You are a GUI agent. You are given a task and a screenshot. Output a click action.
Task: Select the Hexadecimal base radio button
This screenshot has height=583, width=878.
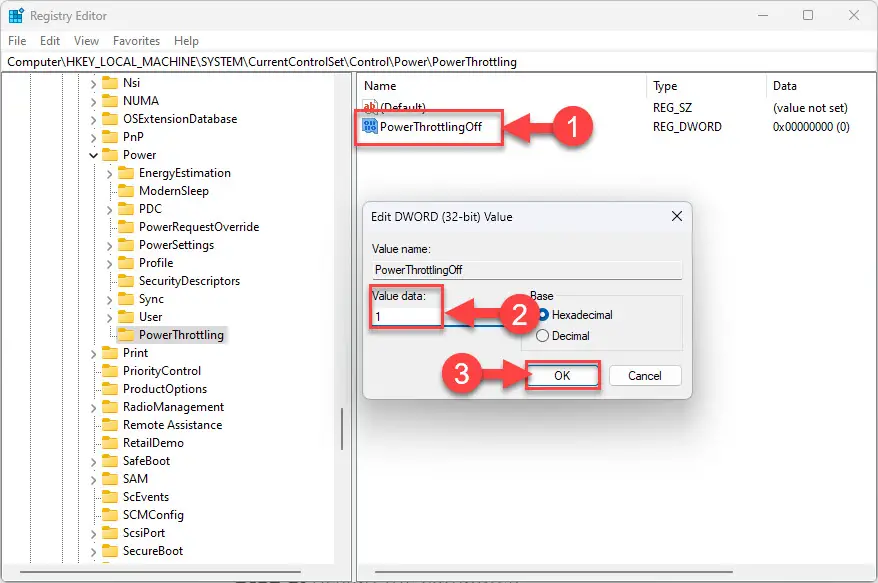pos(543,315)
